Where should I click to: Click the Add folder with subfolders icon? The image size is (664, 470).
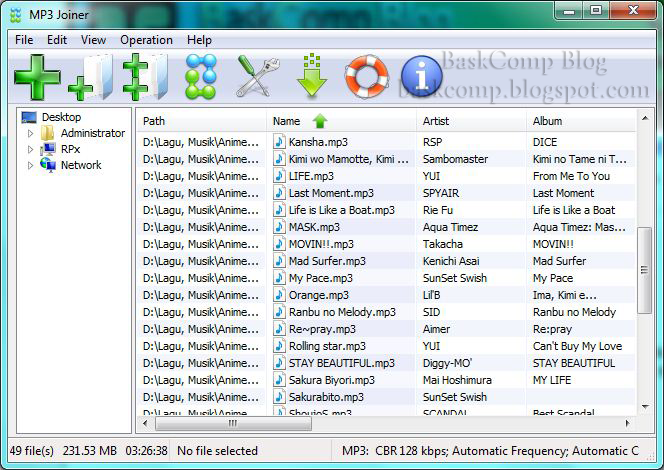pyautogui.click(x=145, y=77)
